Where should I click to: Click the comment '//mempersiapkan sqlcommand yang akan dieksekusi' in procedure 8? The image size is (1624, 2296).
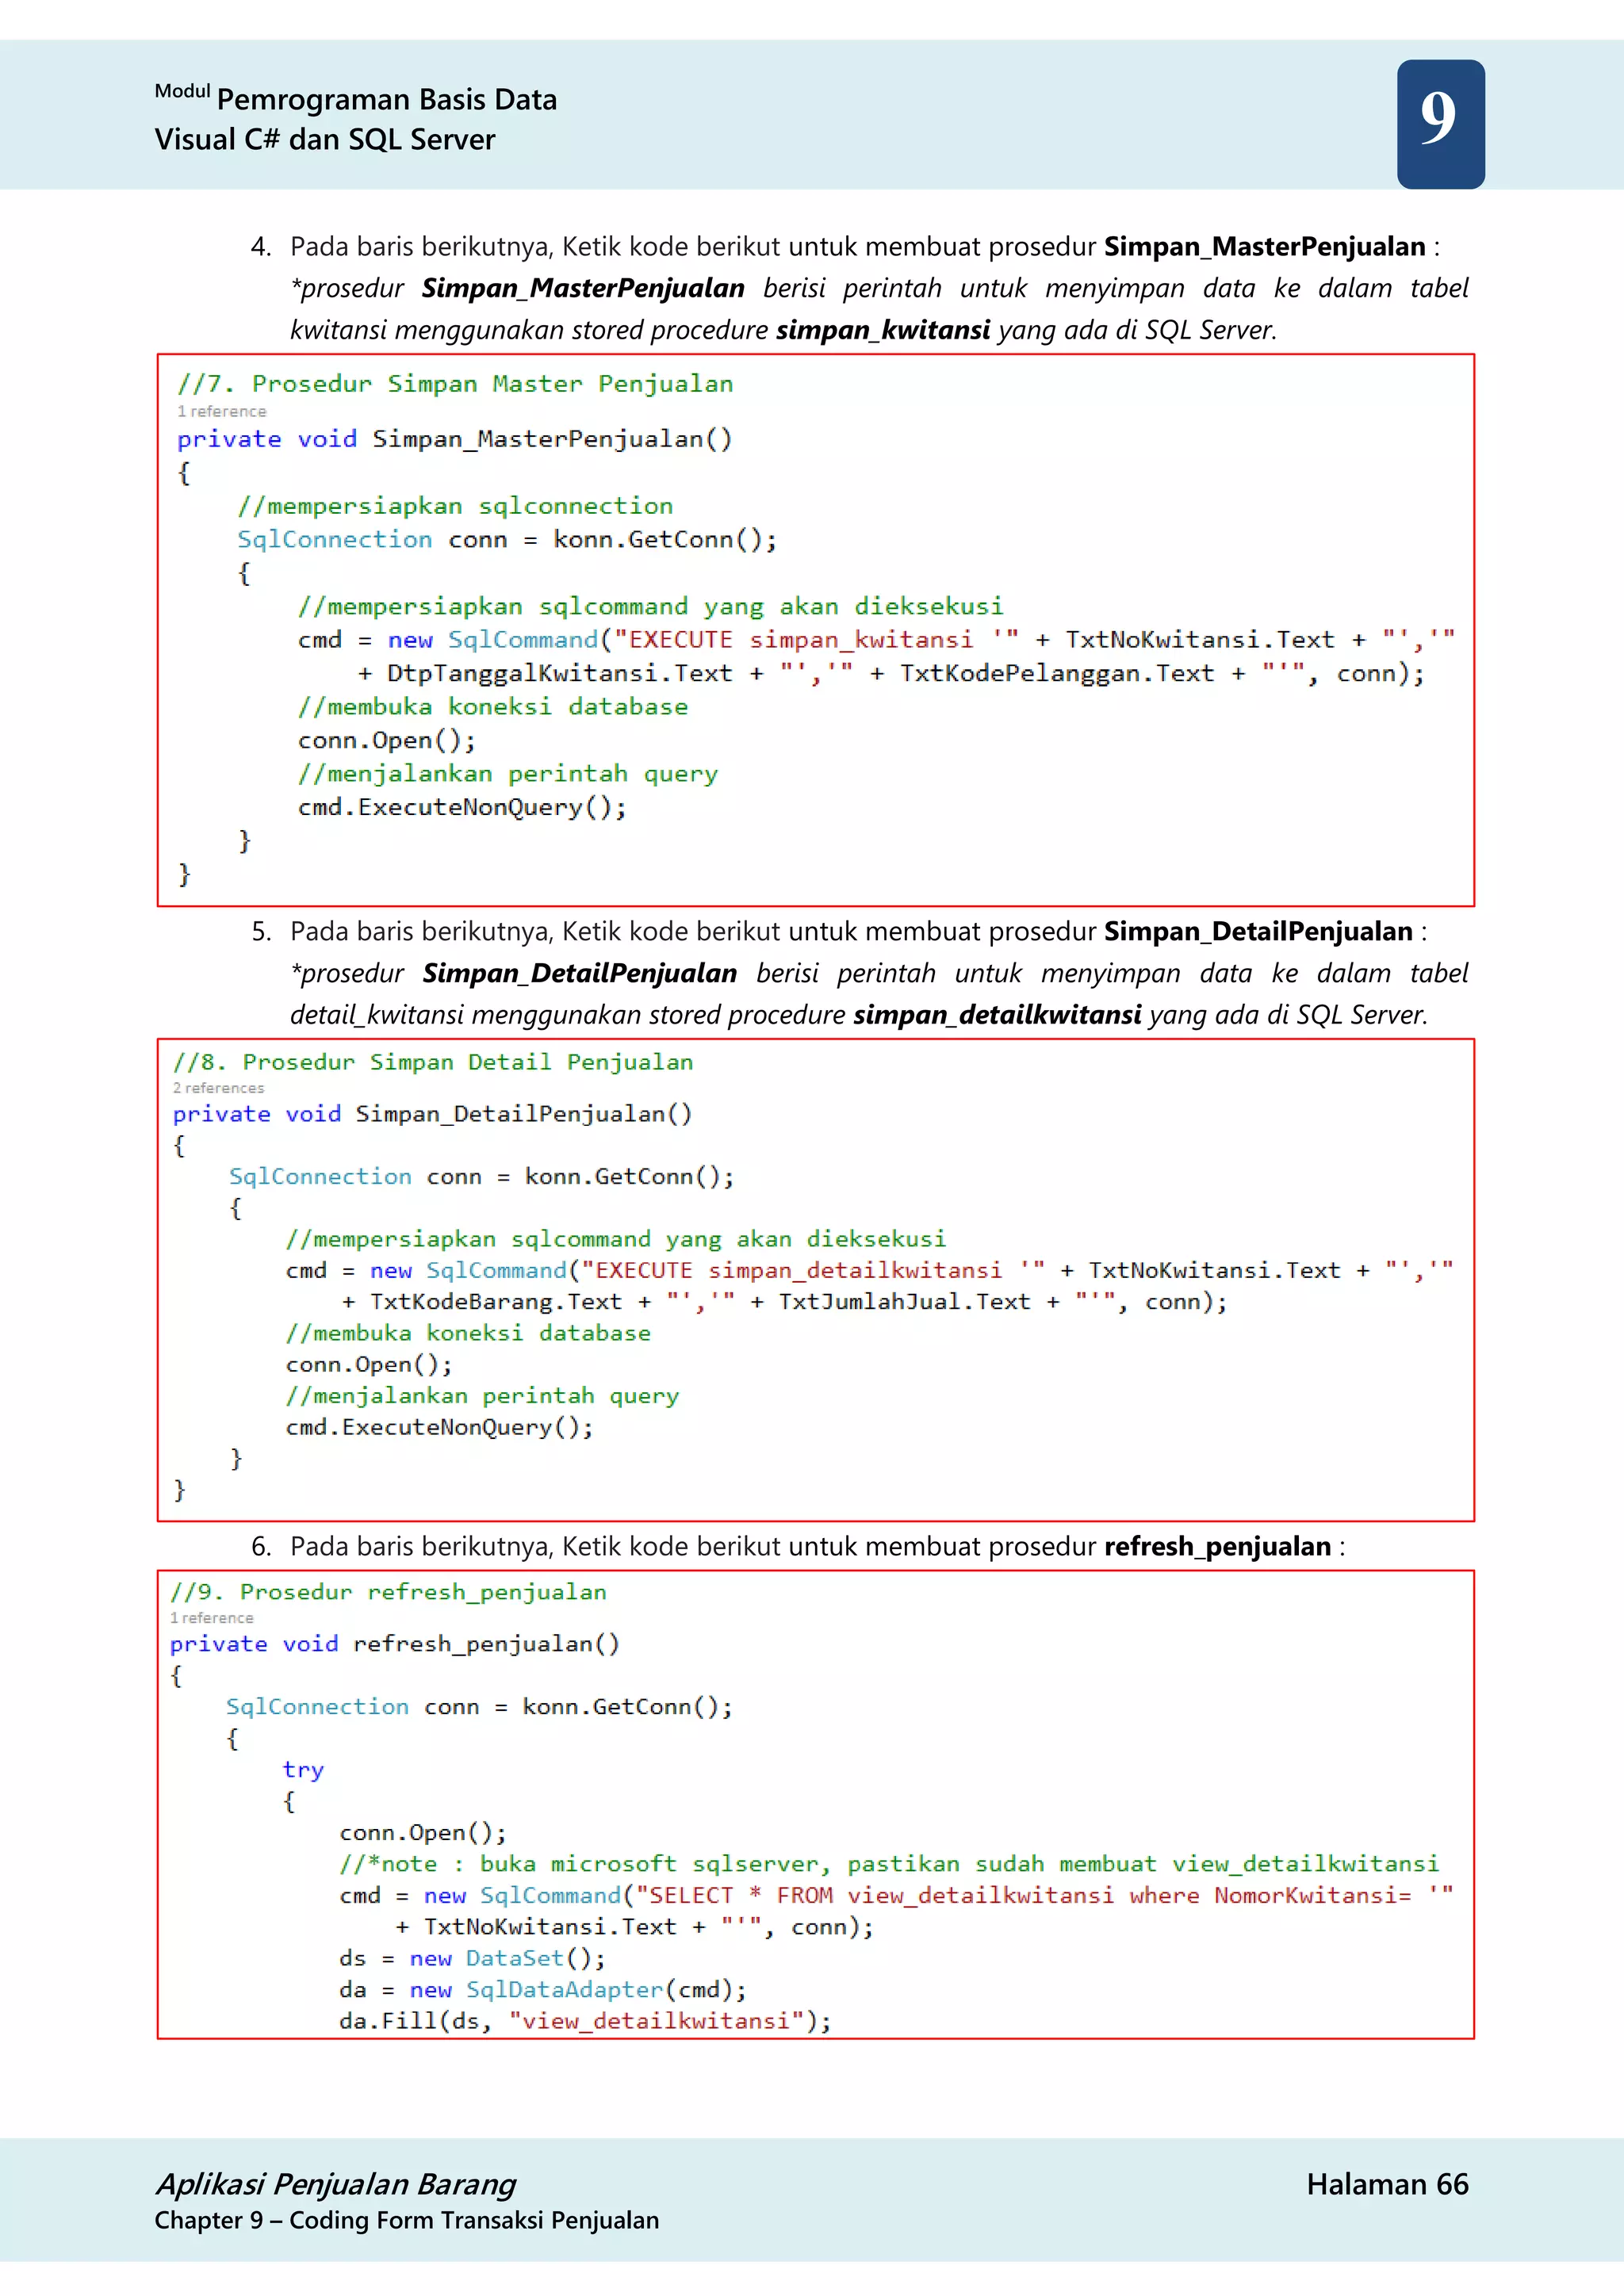(x=616, y=1239)
